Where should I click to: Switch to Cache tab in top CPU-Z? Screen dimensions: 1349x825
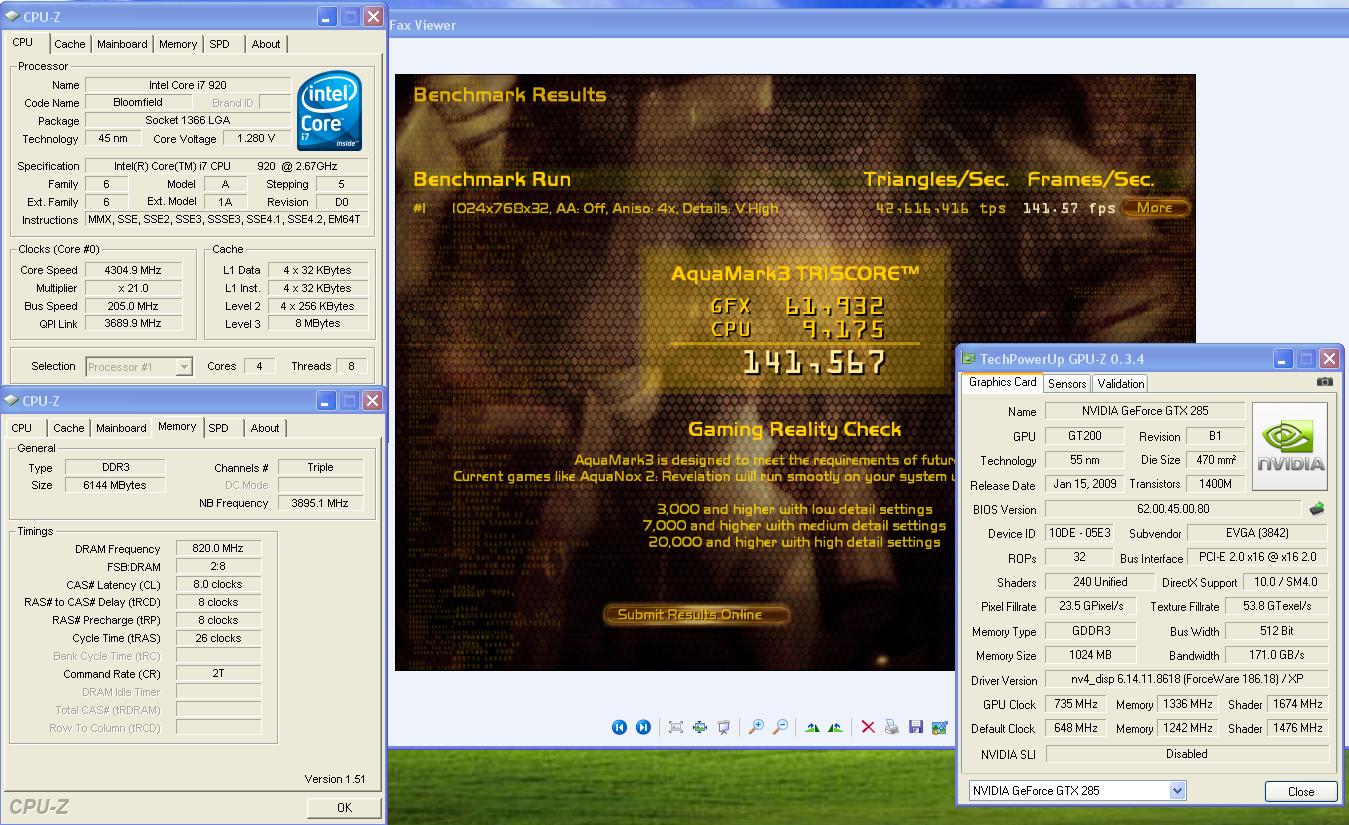coord(70,44)
